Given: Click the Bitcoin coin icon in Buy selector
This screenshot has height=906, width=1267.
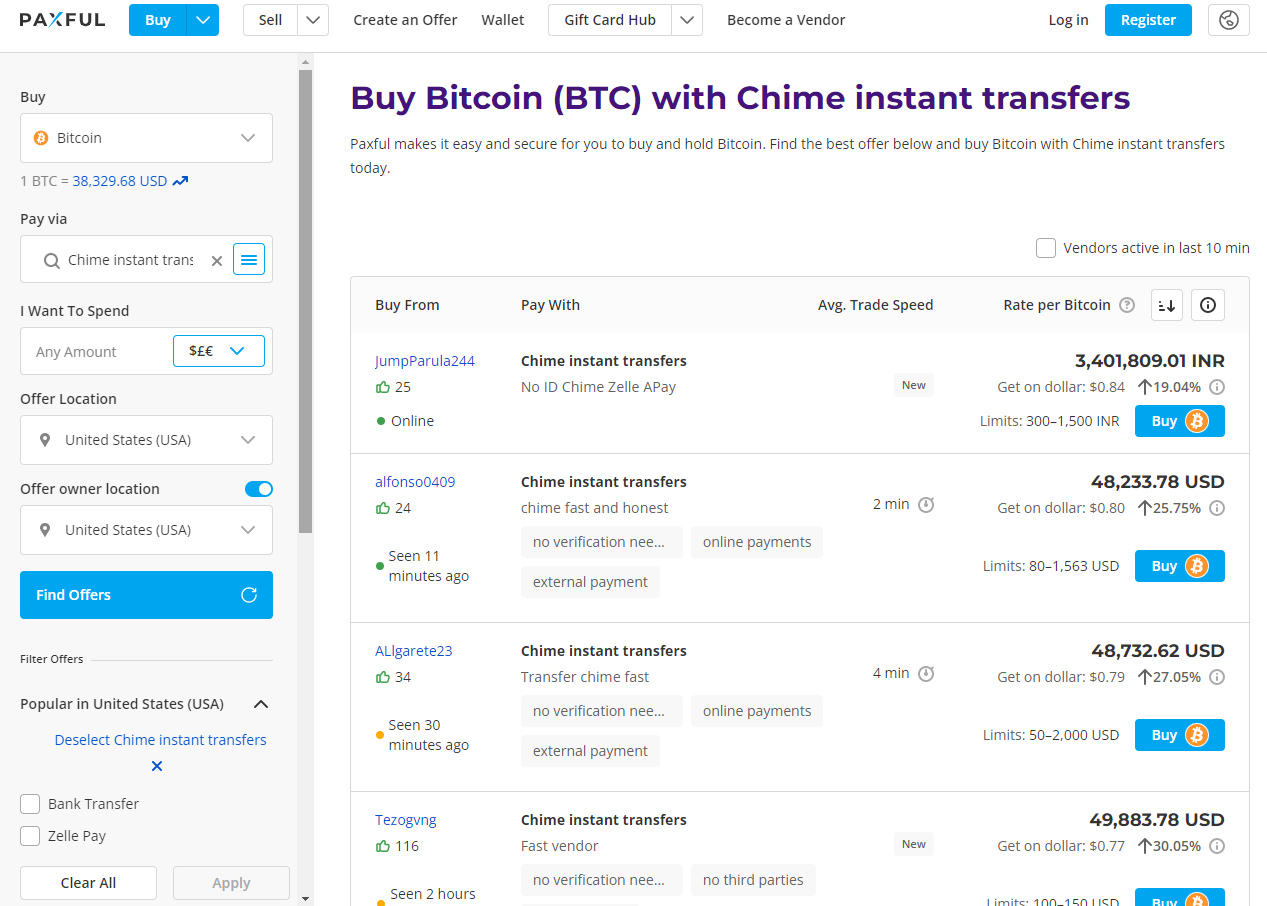Looking at the screenshot, I should pos(41,138).
